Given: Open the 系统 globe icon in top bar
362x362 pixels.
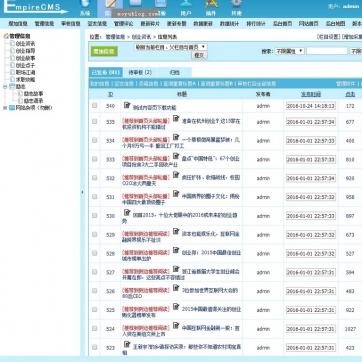Looking at the screenshot, I should [85, 4].
